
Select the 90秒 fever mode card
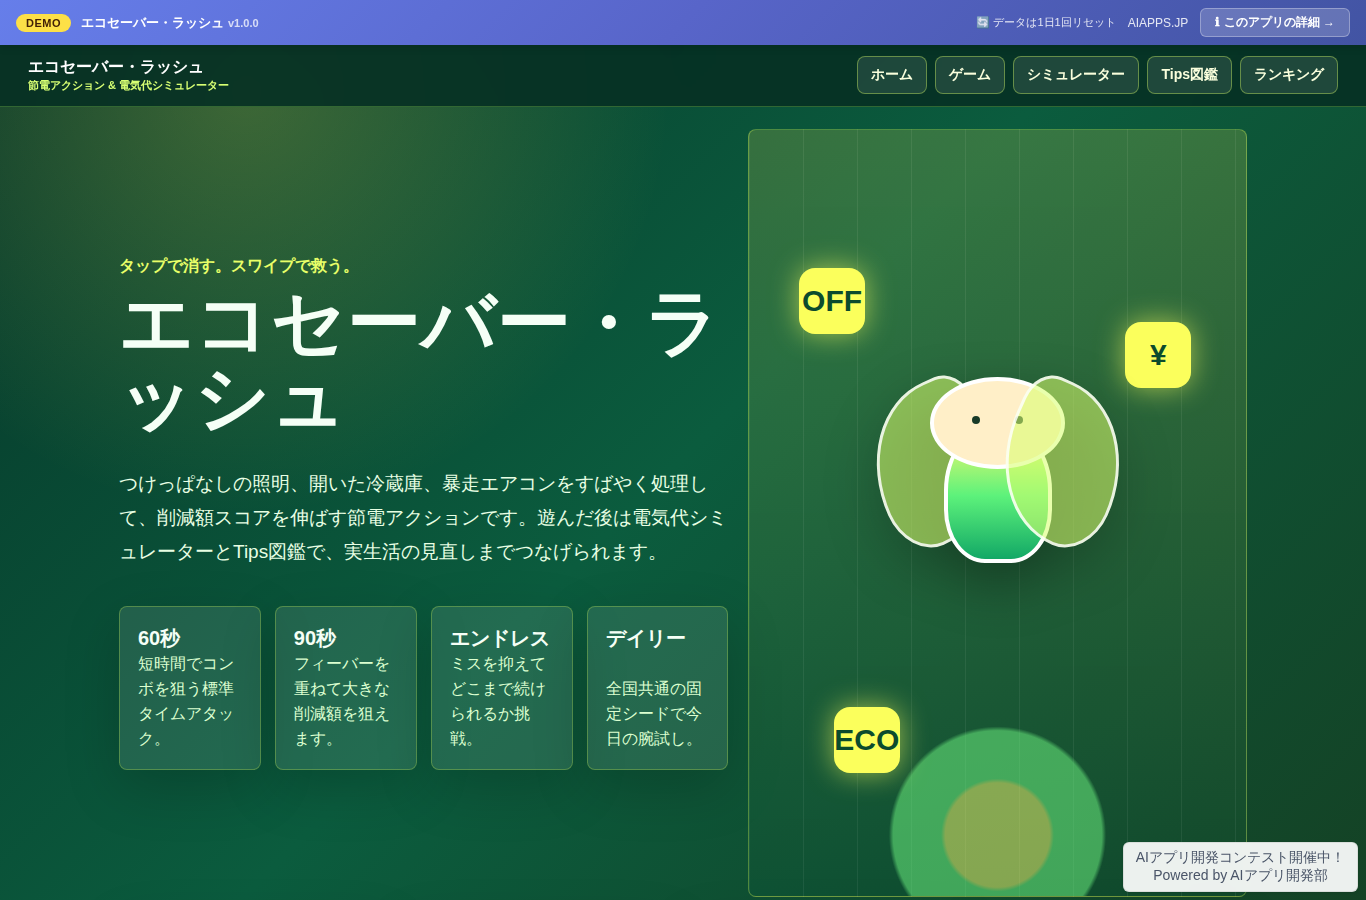coord(346,688)
